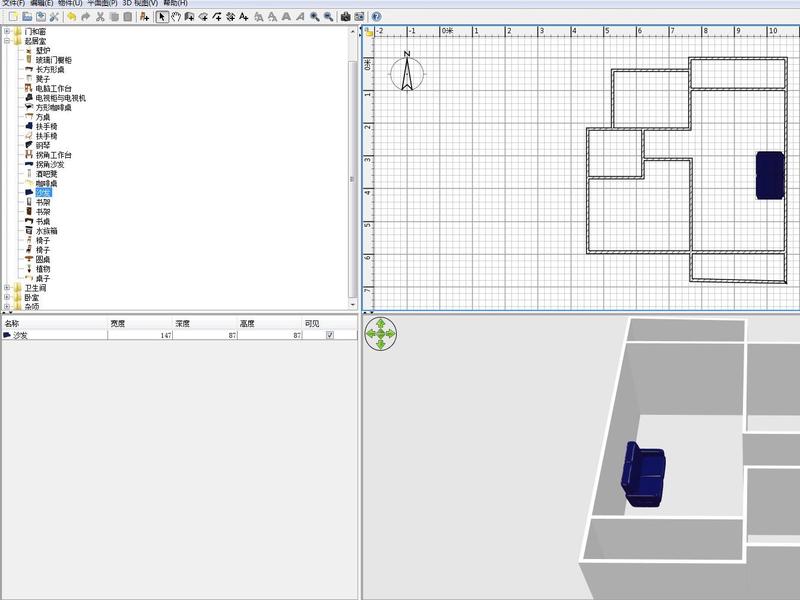Select 电视柜与电视机 in the catalog
Image resolution: width=800 pixels, height=600 pixels.
pyautogui.click(x=61, y=98)
